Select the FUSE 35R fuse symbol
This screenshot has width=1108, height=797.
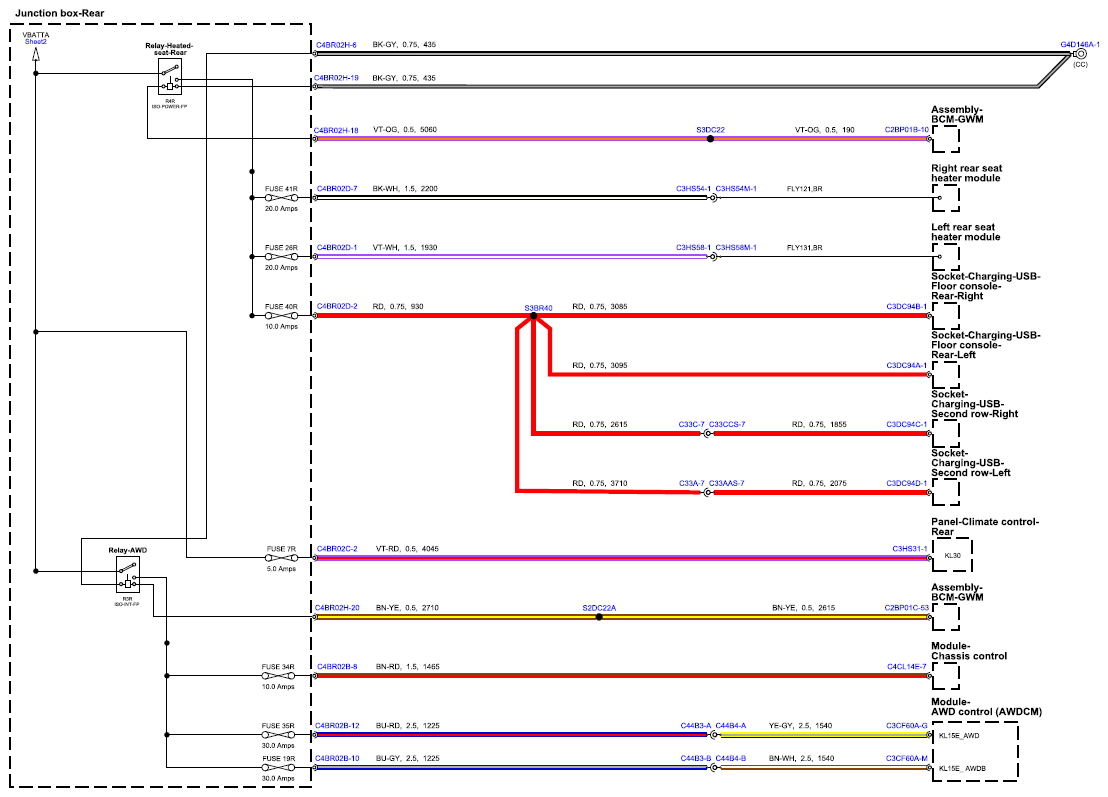pyautogui.click(x=278, y=735)
